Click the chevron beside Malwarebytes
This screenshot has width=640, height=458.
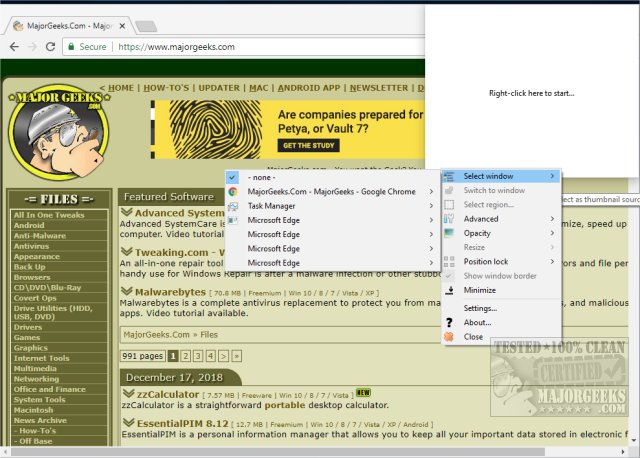127,291
